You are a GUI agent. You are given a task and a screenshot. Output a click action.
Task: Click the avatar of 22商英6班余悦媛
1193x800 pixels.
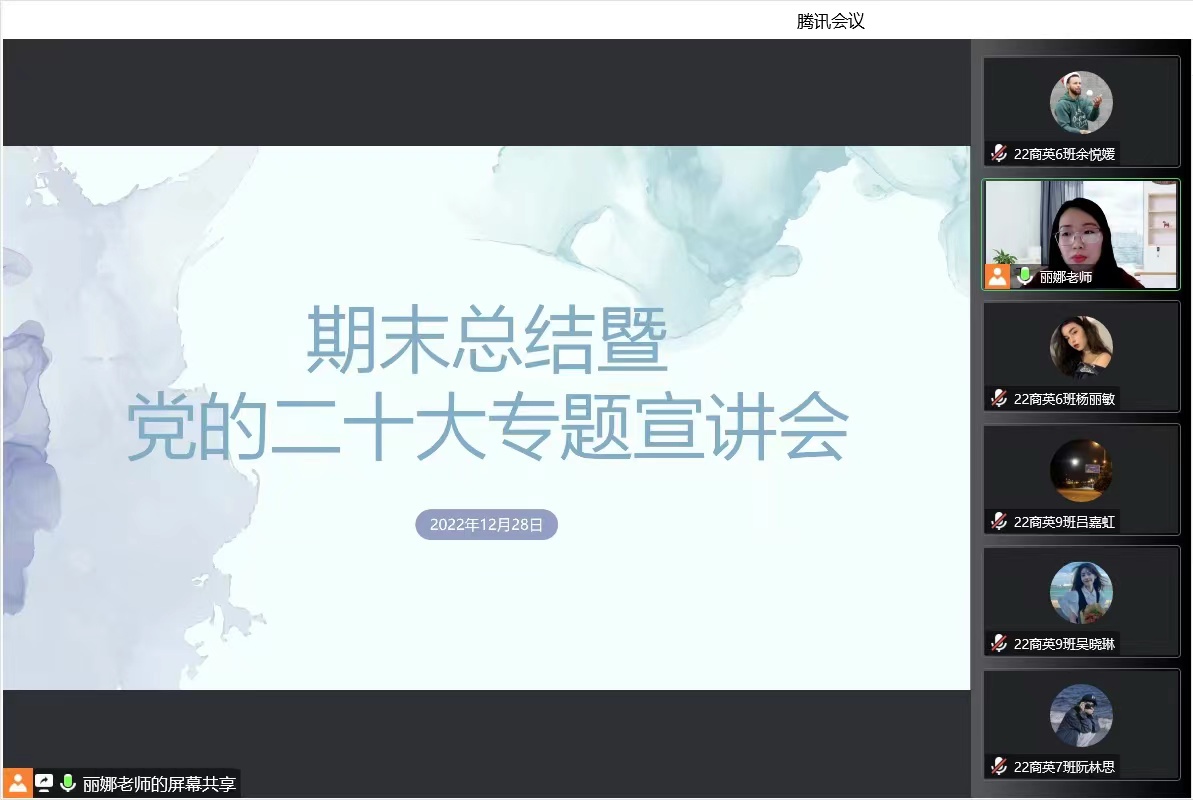[1081, 103]
